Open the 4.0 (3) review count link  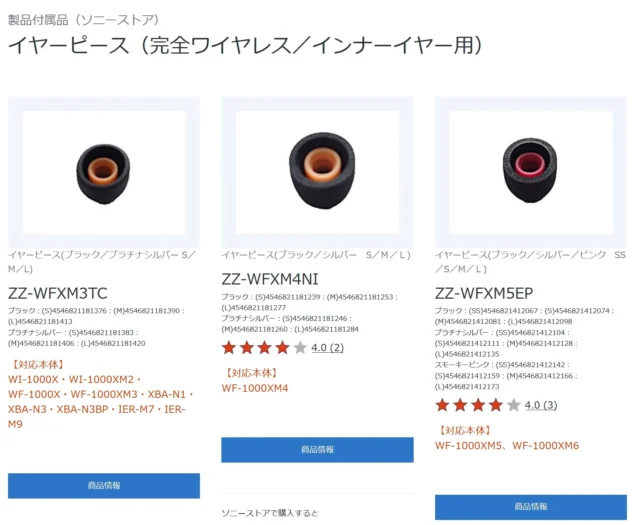tap(541, 405)
